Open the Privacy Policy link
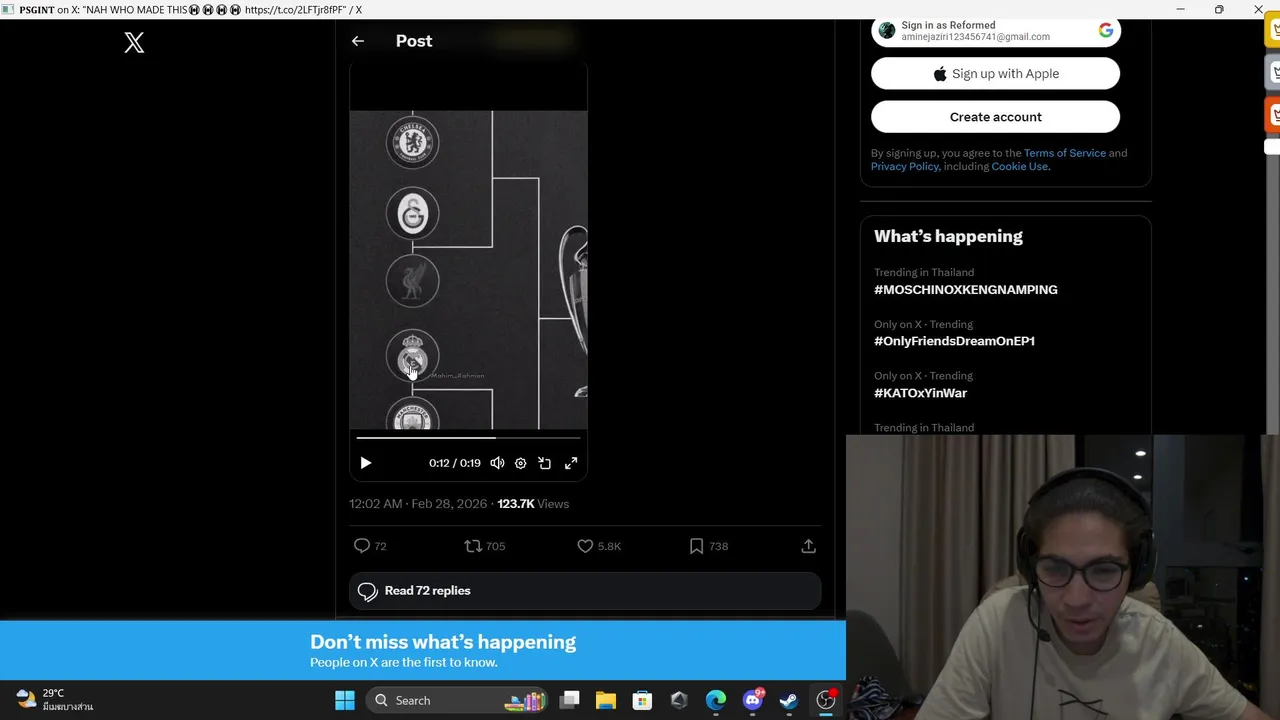Viewport: 1280px width, 720px height. [x=904, y=166]
